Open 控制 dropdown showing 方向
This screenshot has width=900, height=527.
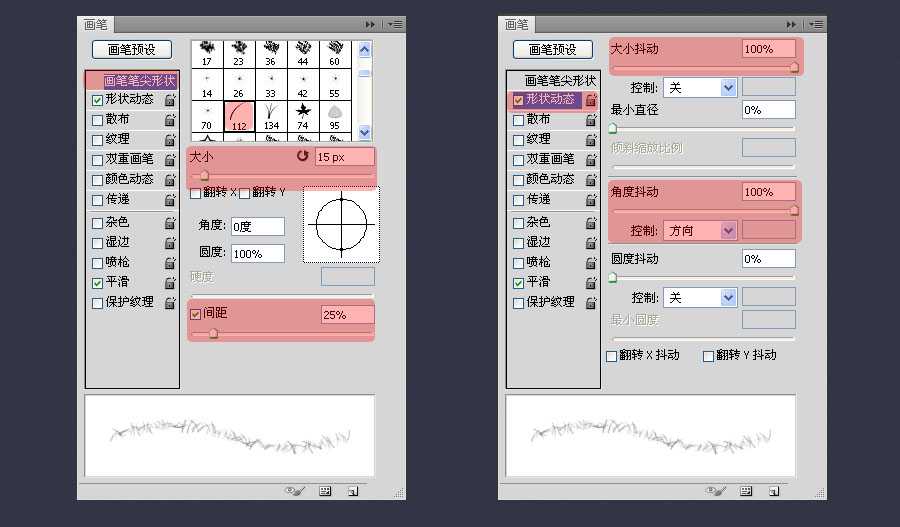tap(700, 231)
